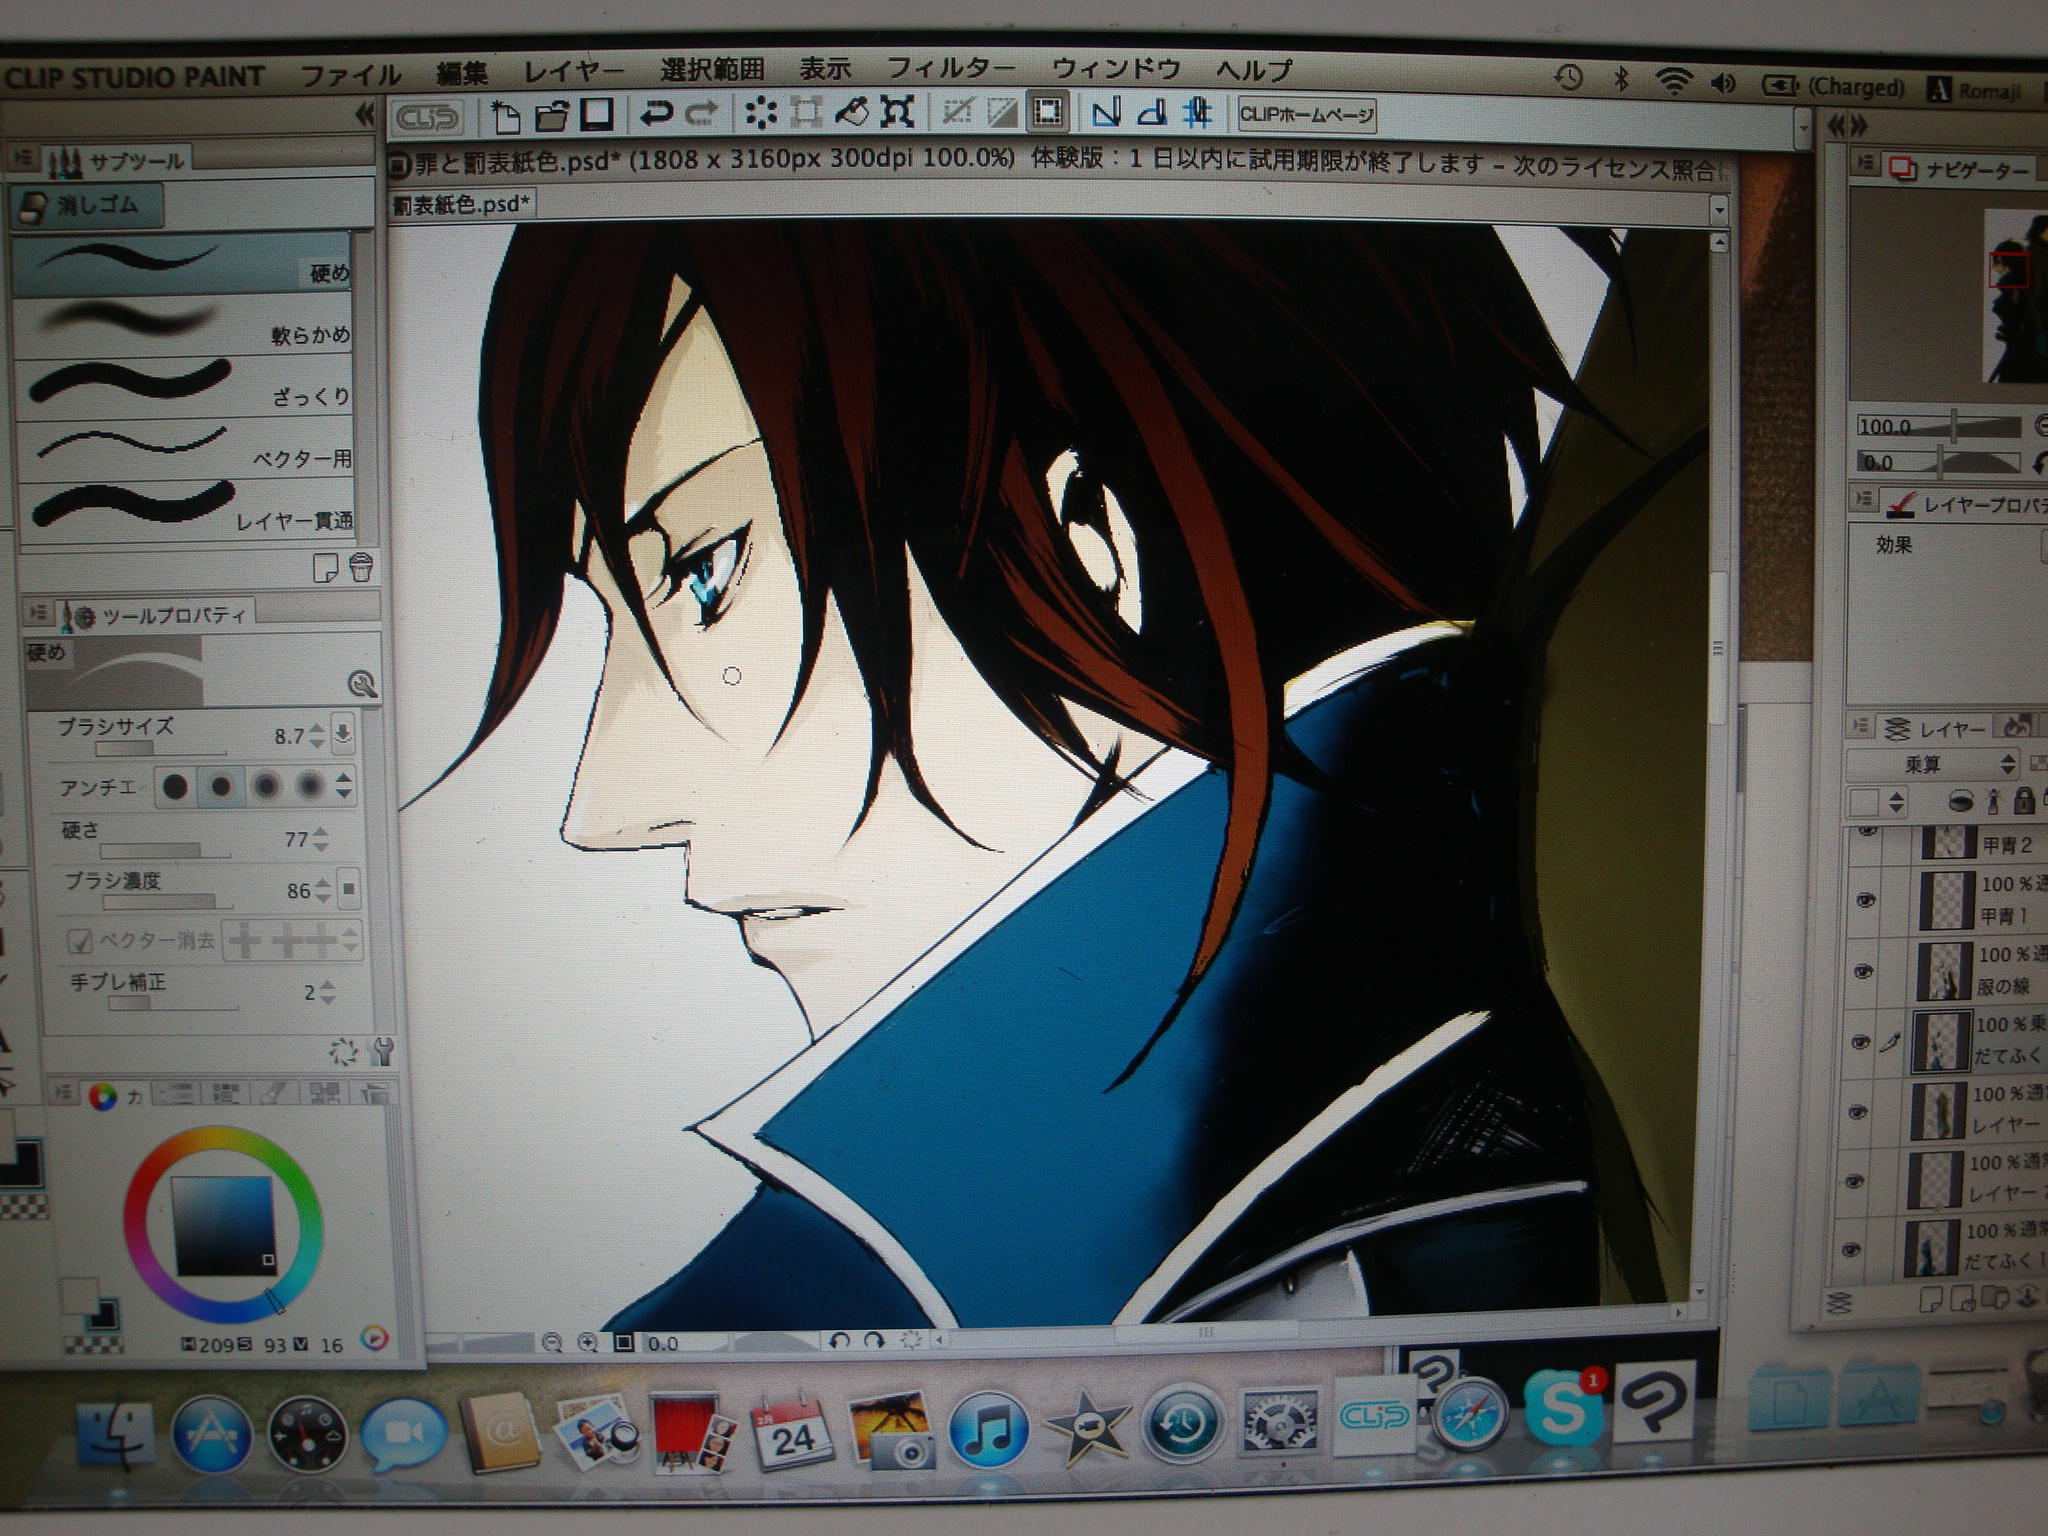Open the anti-aliasing level stepper arrows

click(344, 787)
